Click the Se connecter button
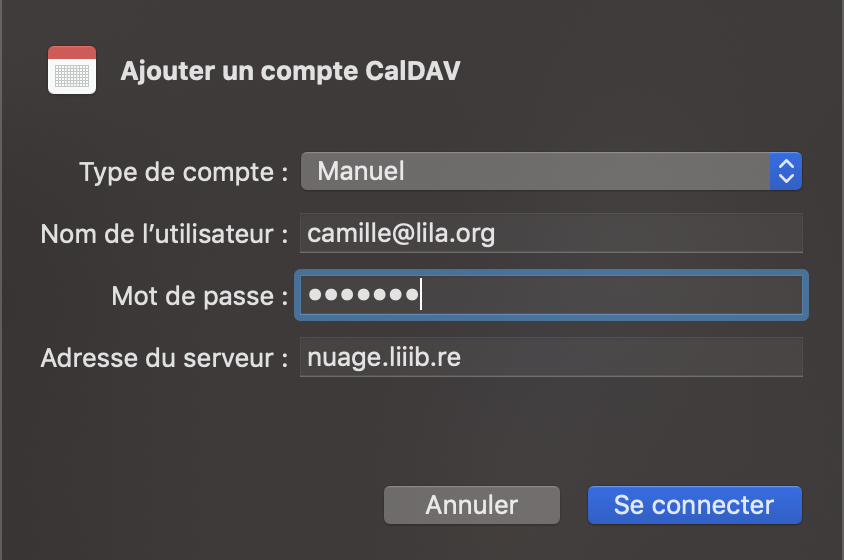This screenshot has height=560, width=844. [x=694, y=505]
